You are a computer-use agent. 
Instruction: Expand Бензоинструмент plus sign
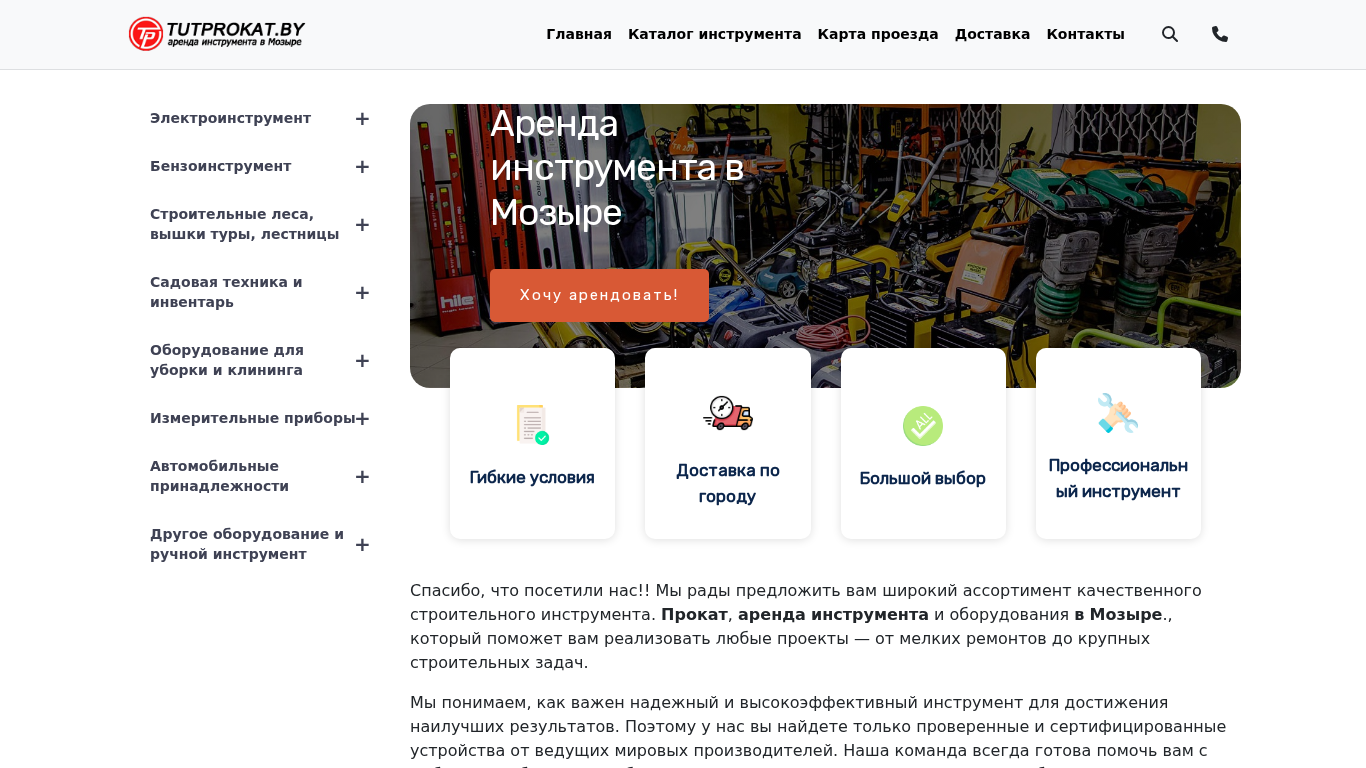pos(362,167)
